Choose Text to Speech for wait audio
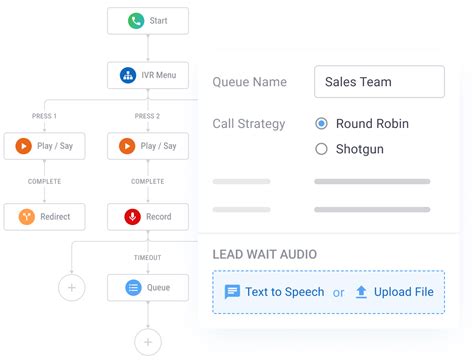Screen dimensions: 474x363 point(285,292)
